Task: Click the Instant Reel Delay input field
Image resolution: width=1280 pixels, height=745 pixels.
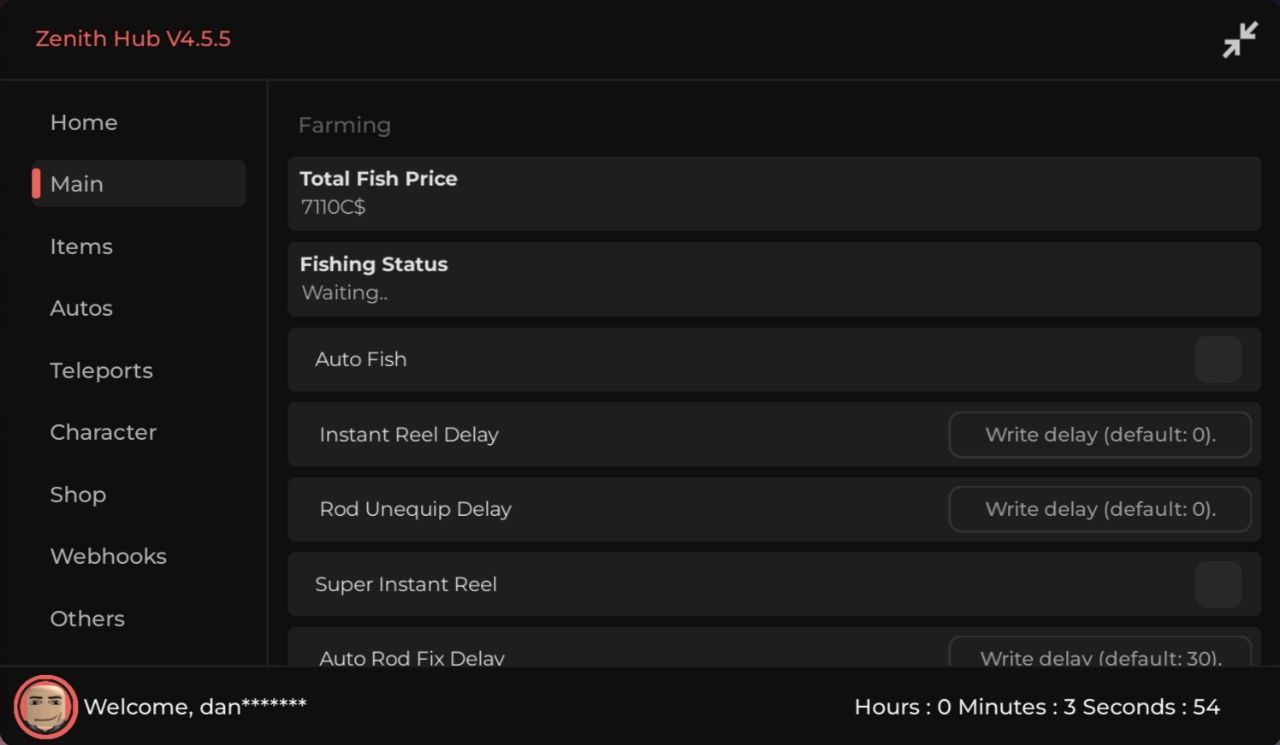Action: (x=1100, y=435)
